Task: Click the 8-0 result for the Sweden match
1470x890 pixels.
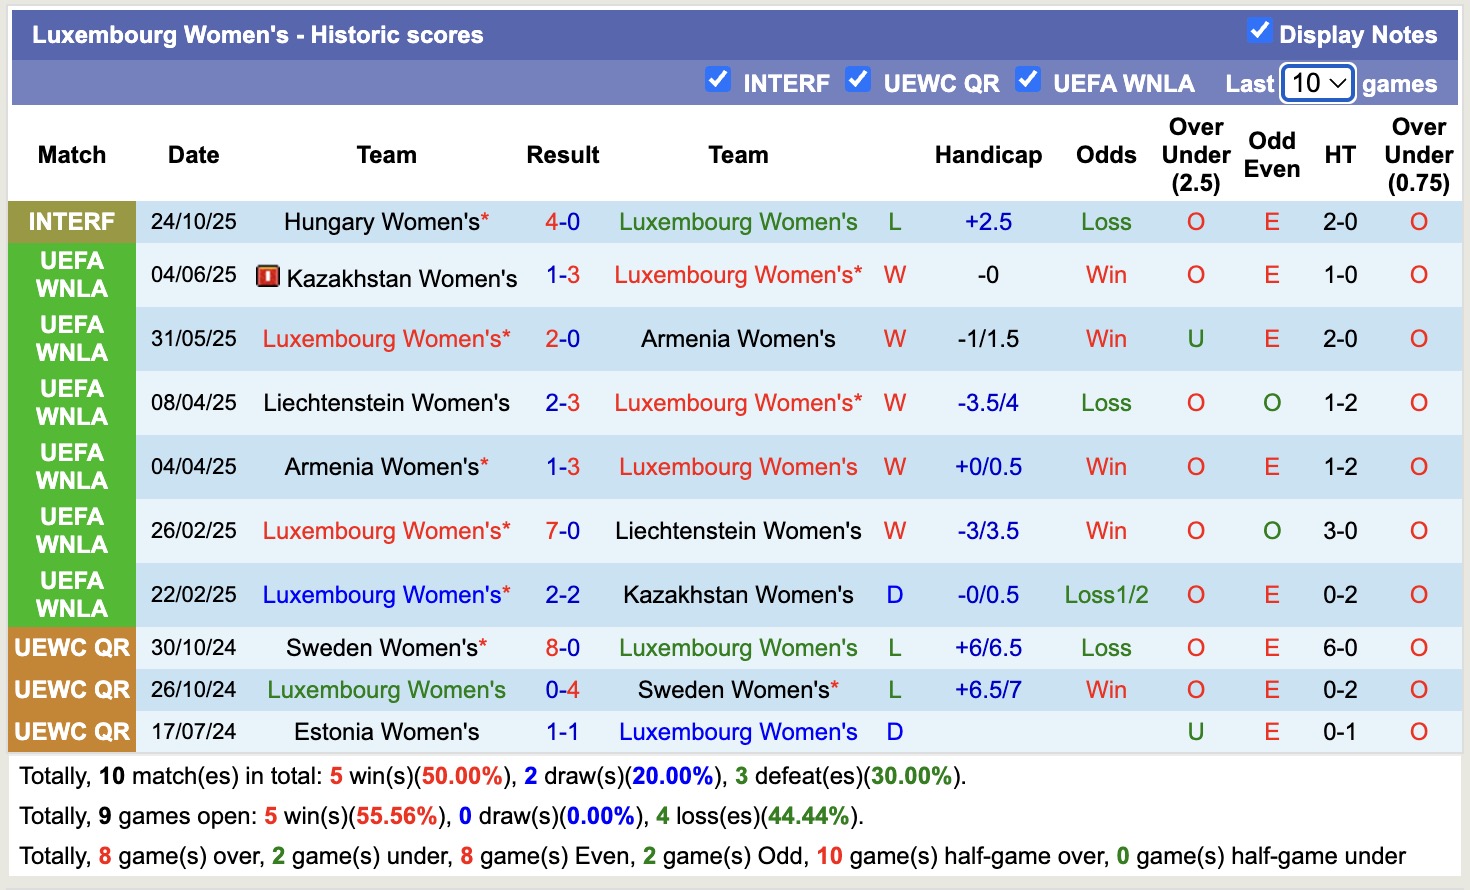Action: 563,647
